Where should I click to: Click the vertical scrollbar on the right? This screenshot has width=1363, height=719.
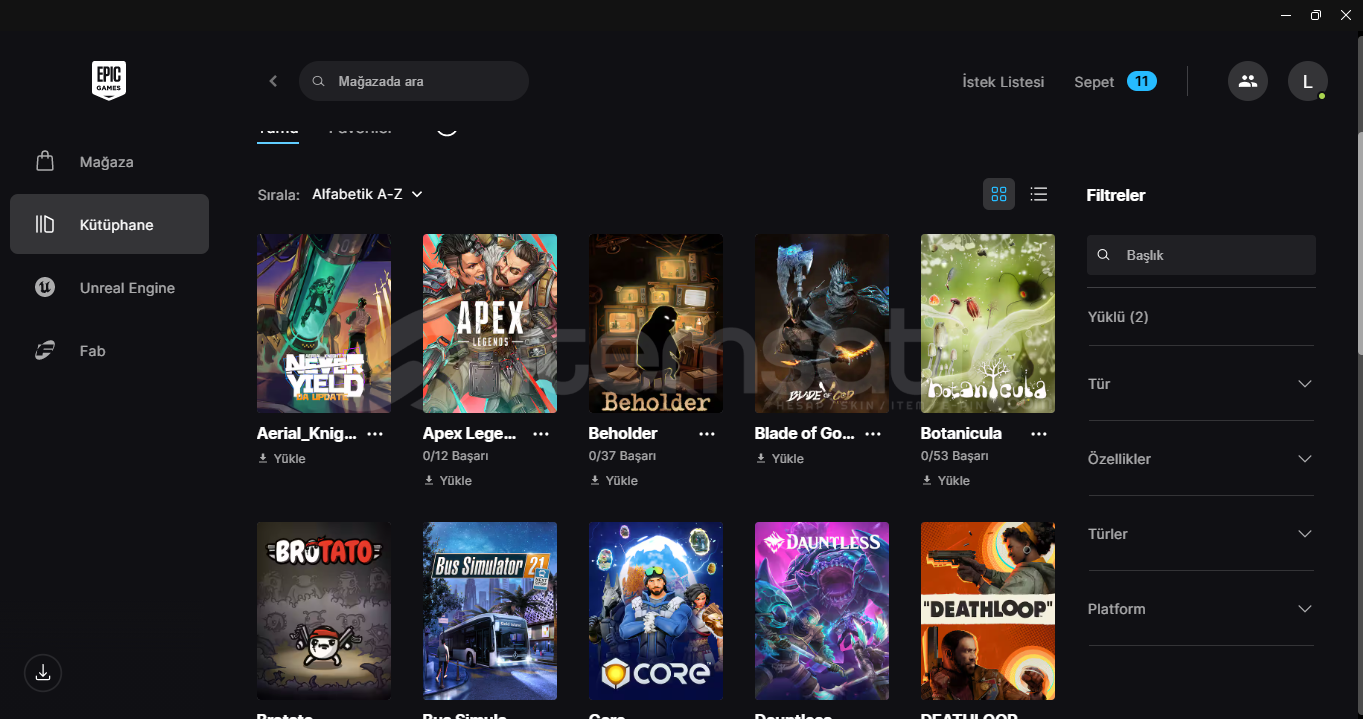click(x=1358, y=243)
